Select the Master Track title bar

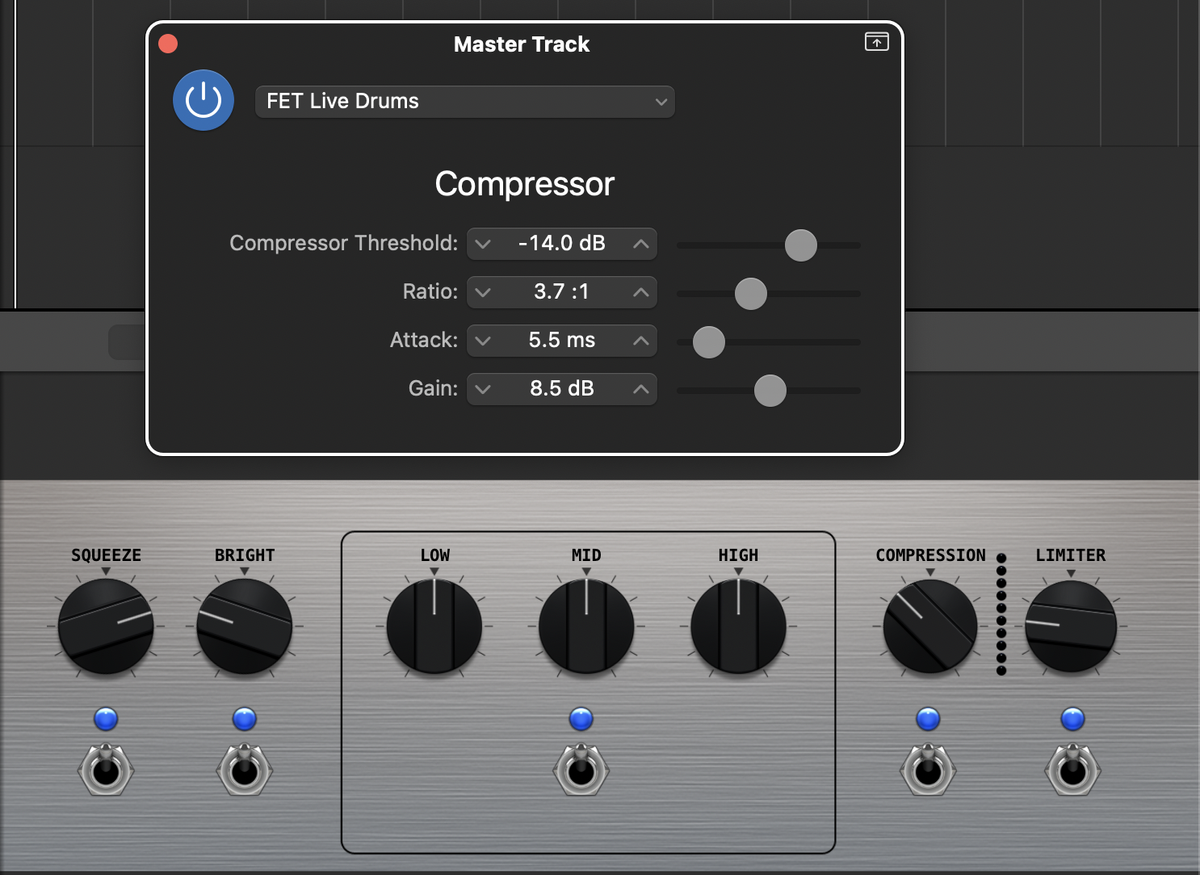click(x=521, y=44)
